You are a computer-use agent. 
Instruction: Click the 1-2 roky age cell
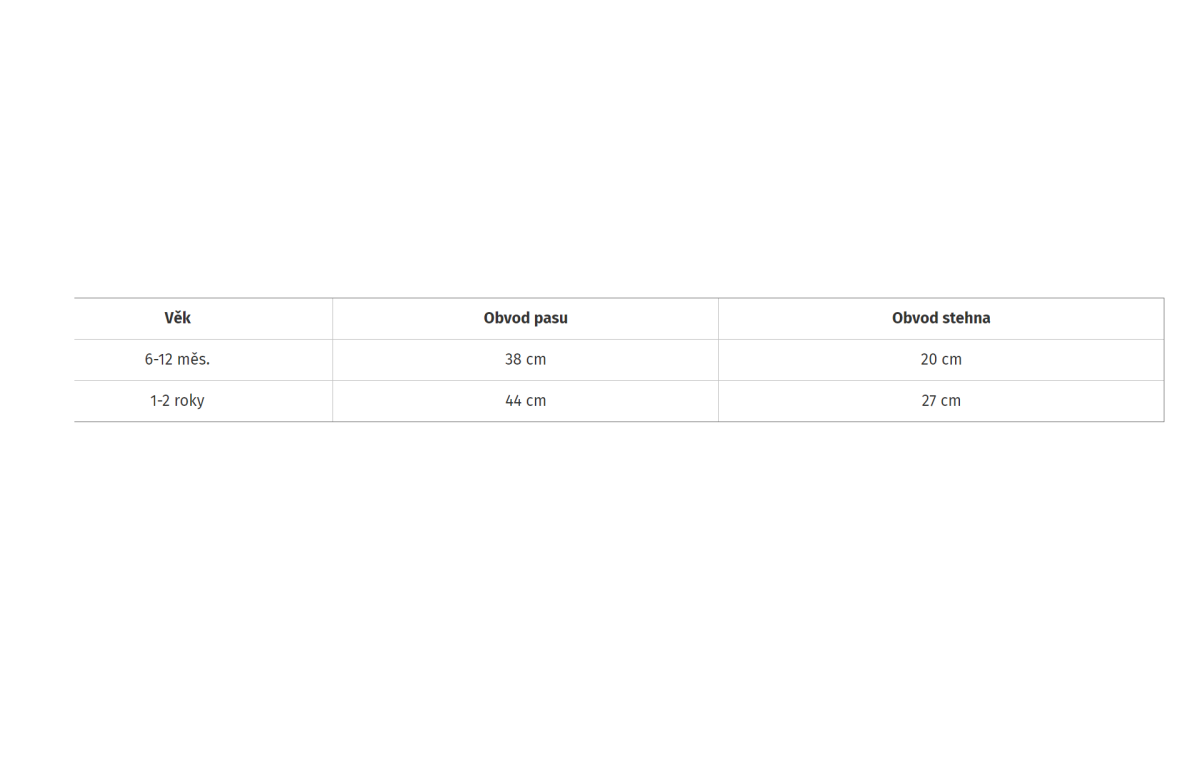(177, 400)
